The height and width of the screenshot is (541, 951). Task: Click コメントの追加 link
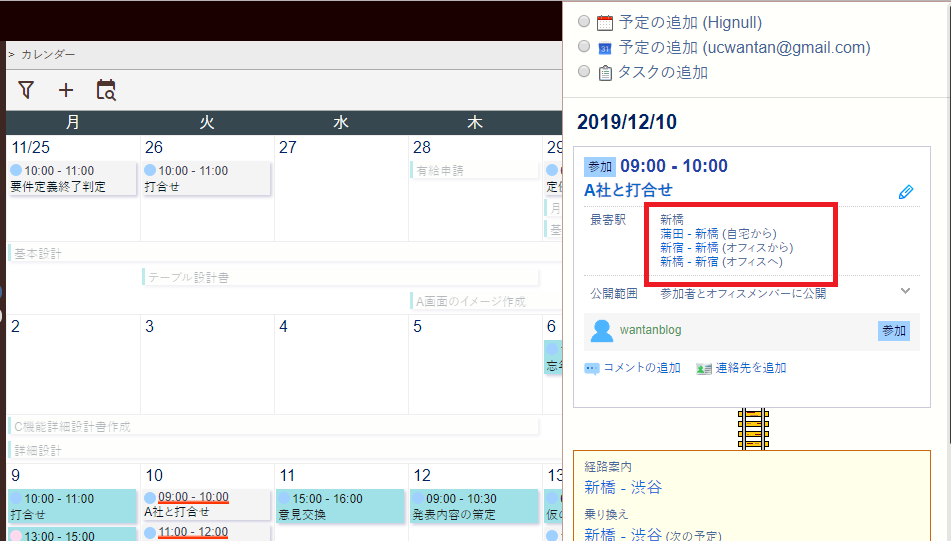coord(642,368)
